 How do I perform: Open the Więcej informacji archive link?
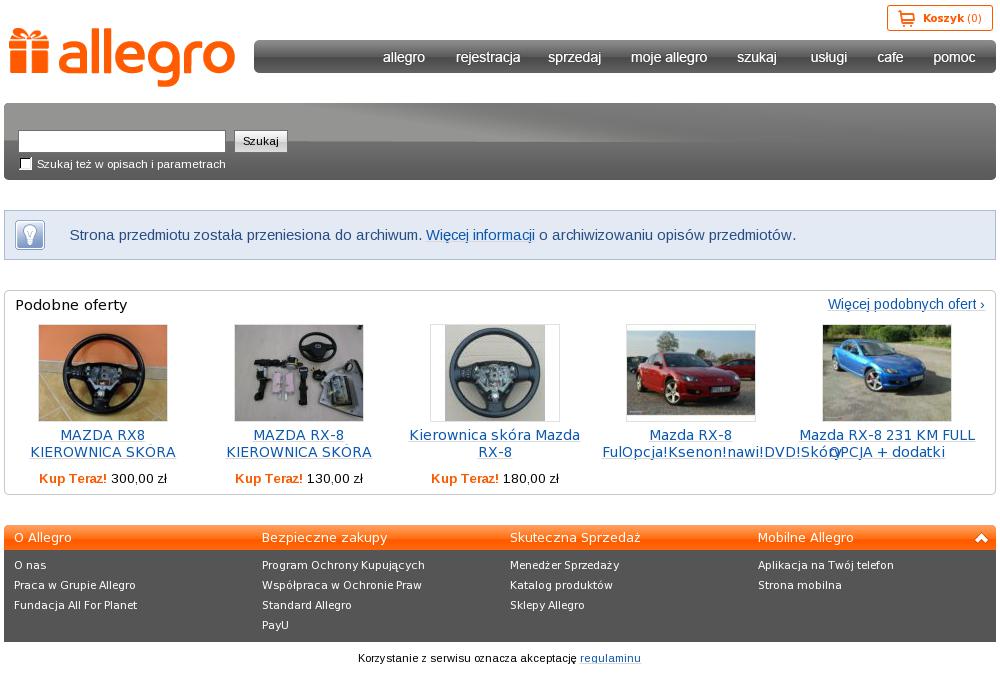point(480,235)
